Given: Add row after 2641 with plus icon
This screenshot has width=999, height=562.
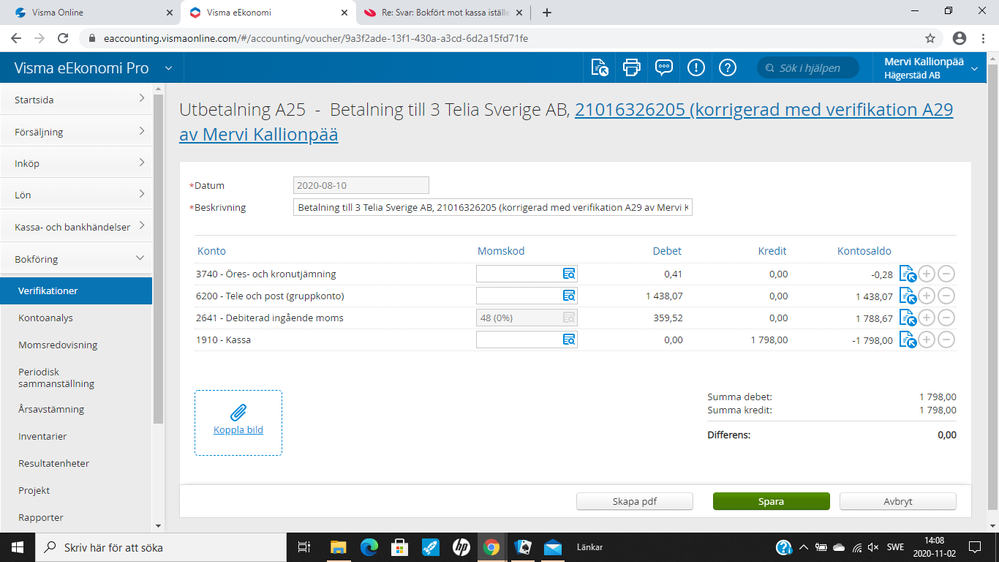Looking at the screenshot, I should tap(927, 318).
